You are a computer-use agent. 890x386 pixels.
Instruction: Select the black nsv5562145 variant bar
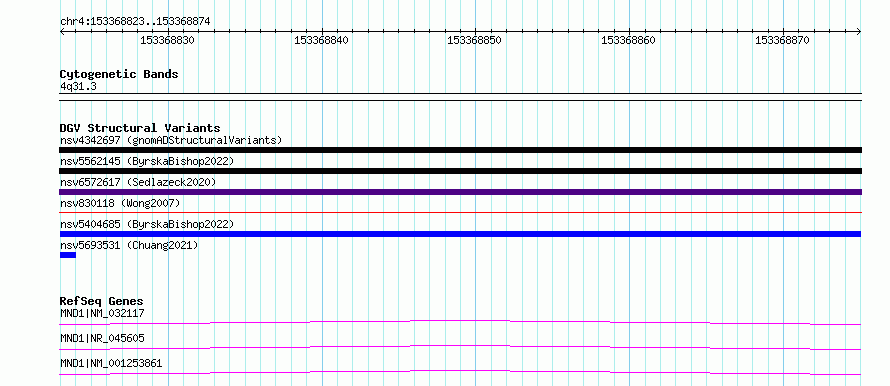coord(460,171)
